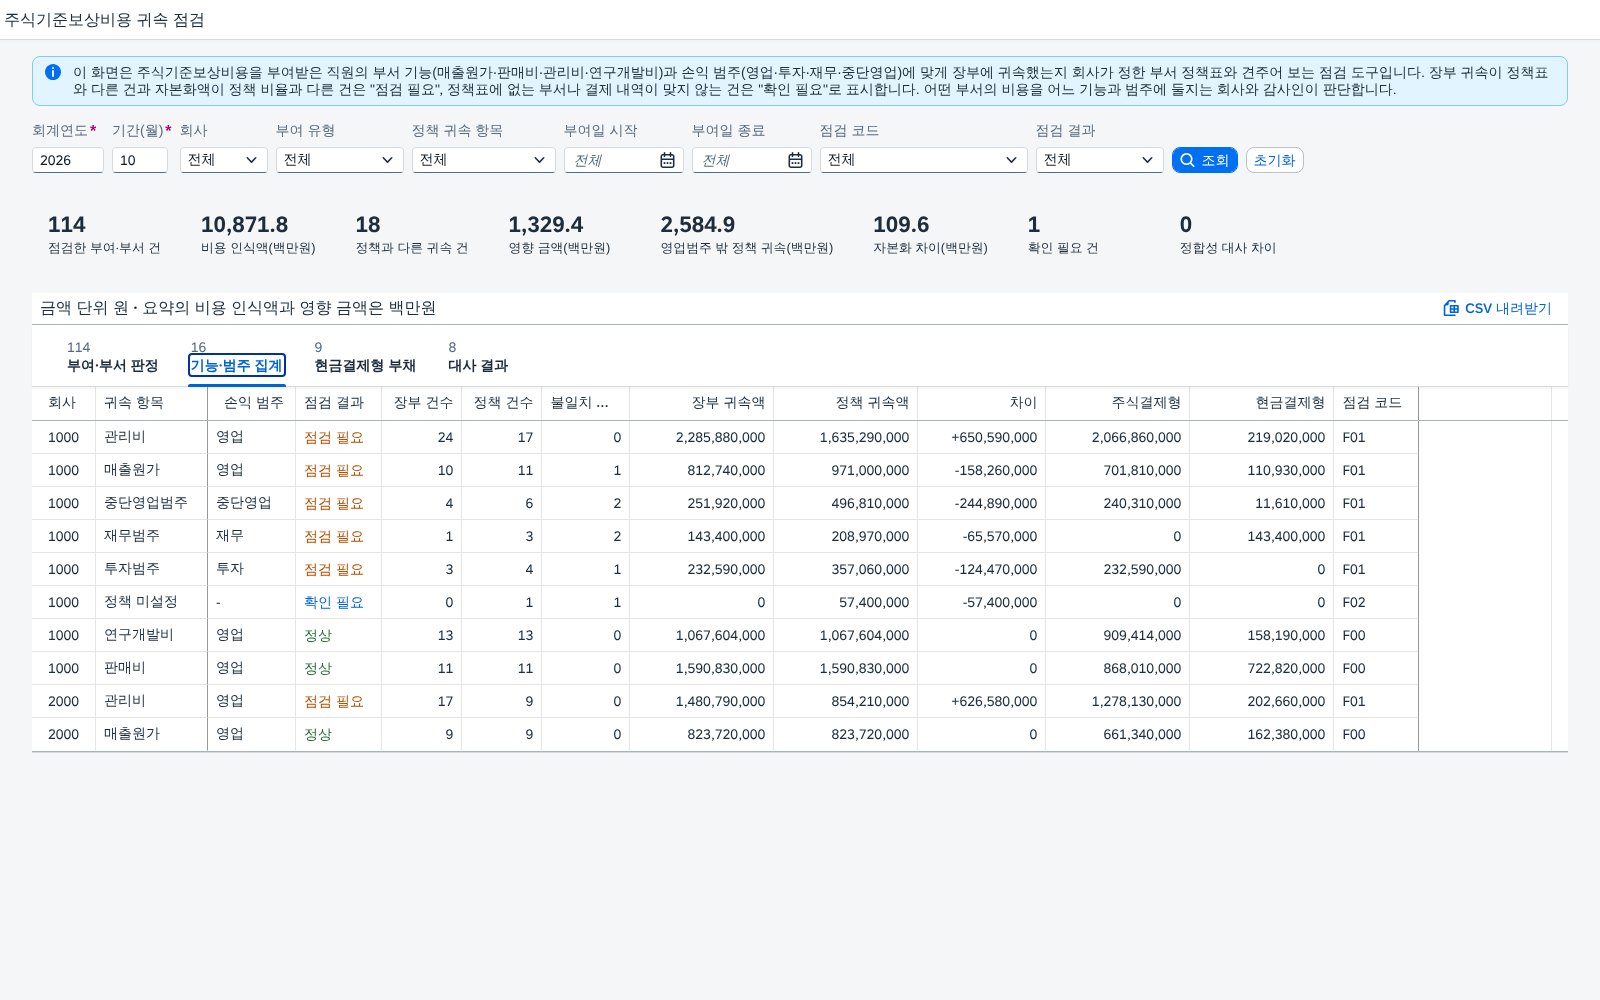The image size is (1600, 1000).
Task: Sort by the 점검 결과 column header
Action: pos(338,403)
